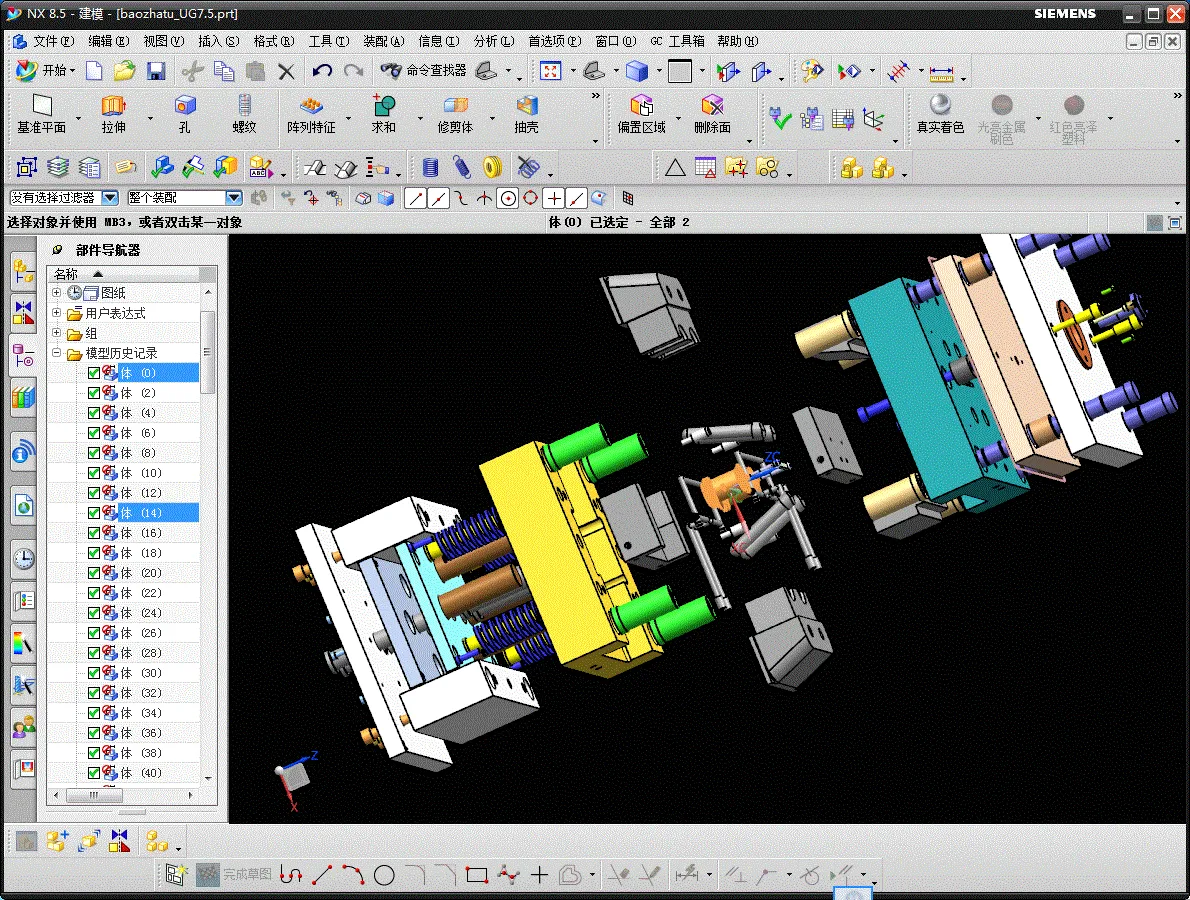Toggle the Snap to Midpoint icon
This screenshot has width=1190, height=900.
[x=439, y=199]
